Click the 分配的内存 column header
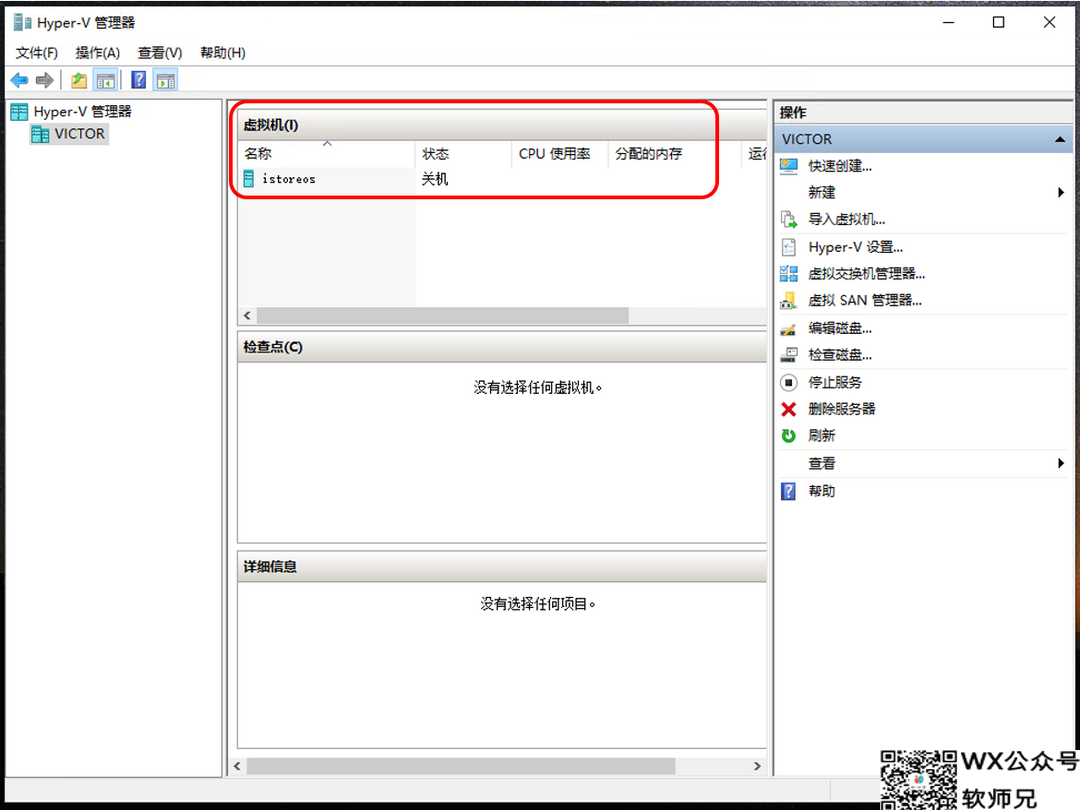The width and height of the screenshot is (1080, 810). click(x=674, y=154)
